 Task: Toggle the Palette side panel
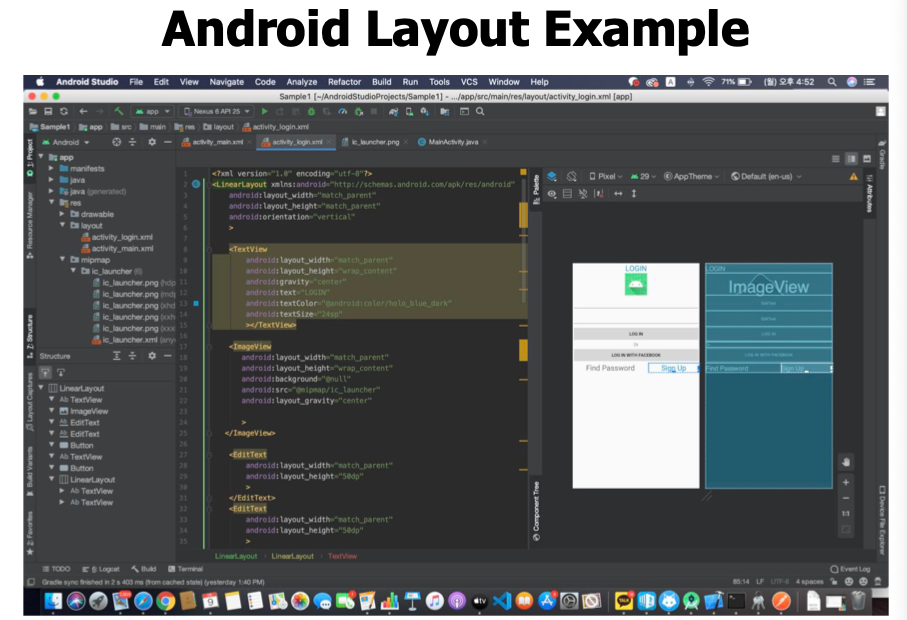click(536, 189)
